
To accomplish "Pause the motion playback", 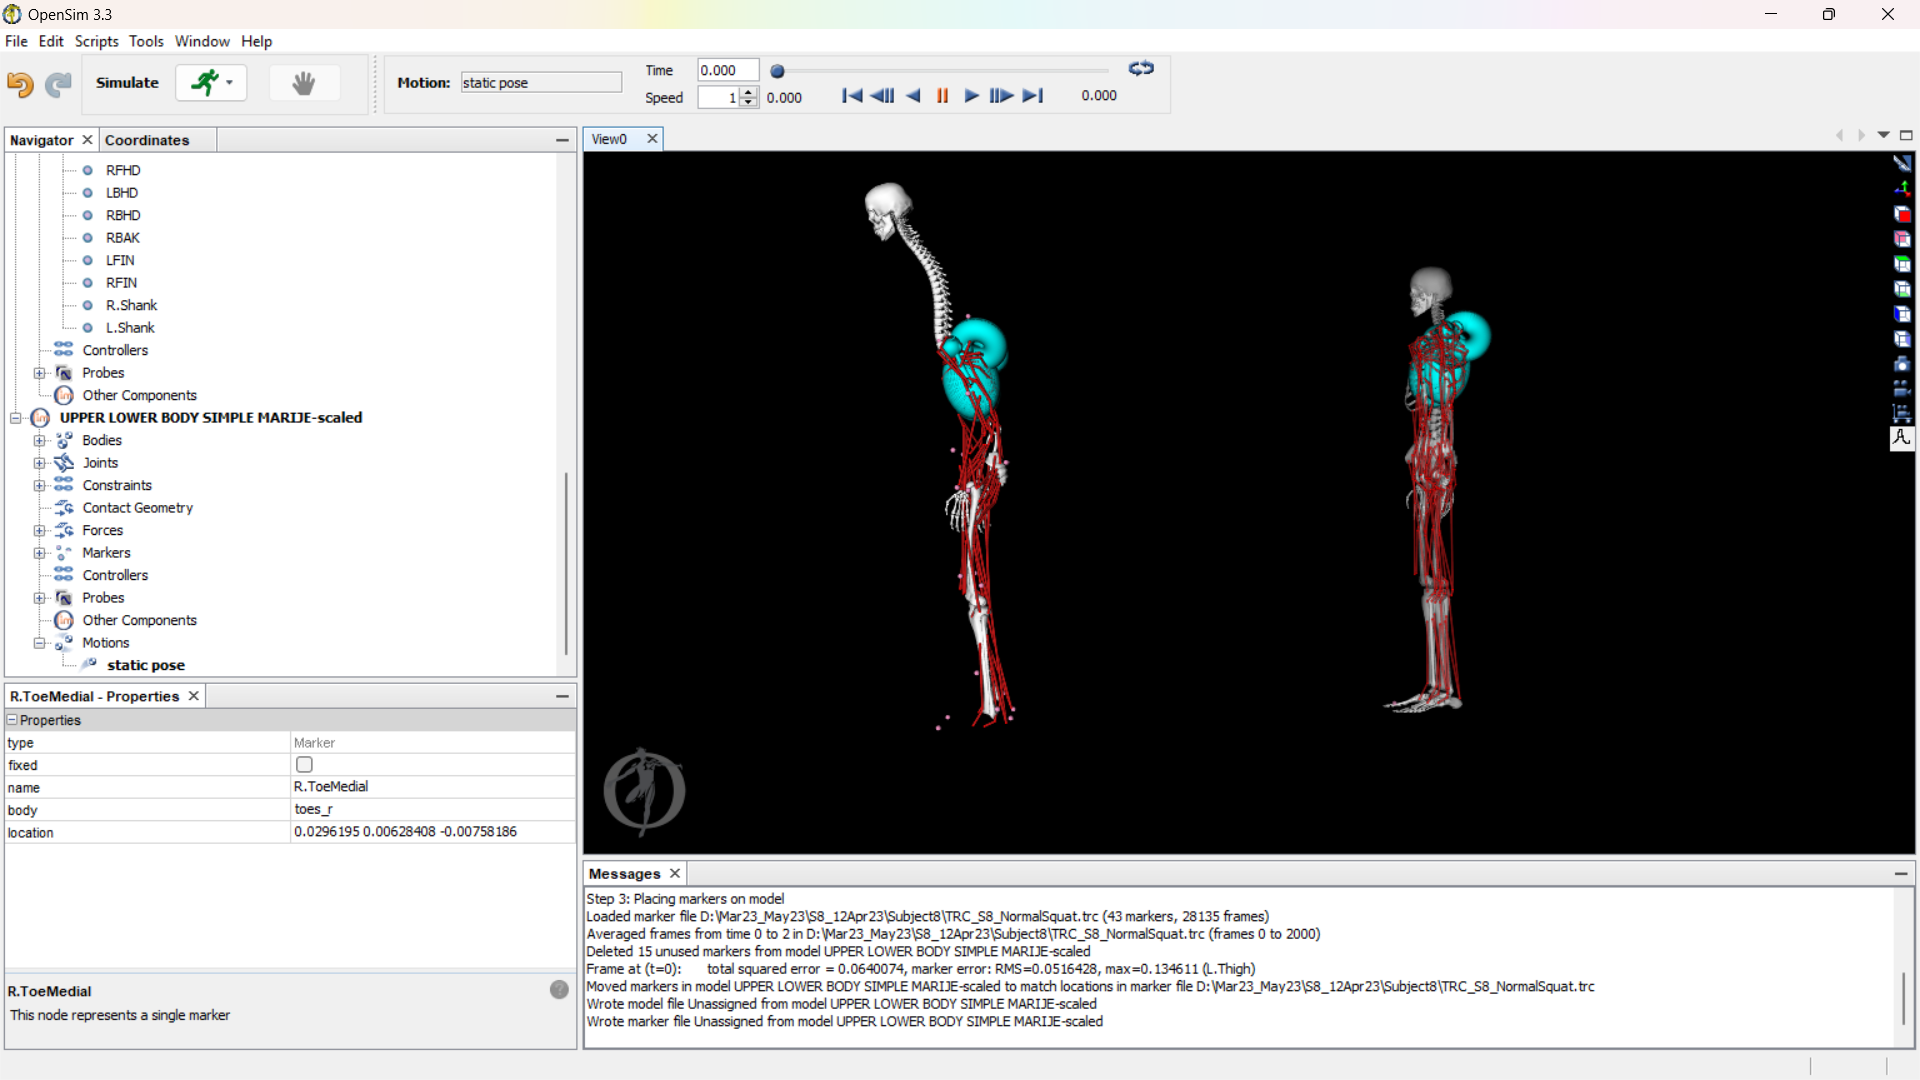I will [x=942, y=96].
